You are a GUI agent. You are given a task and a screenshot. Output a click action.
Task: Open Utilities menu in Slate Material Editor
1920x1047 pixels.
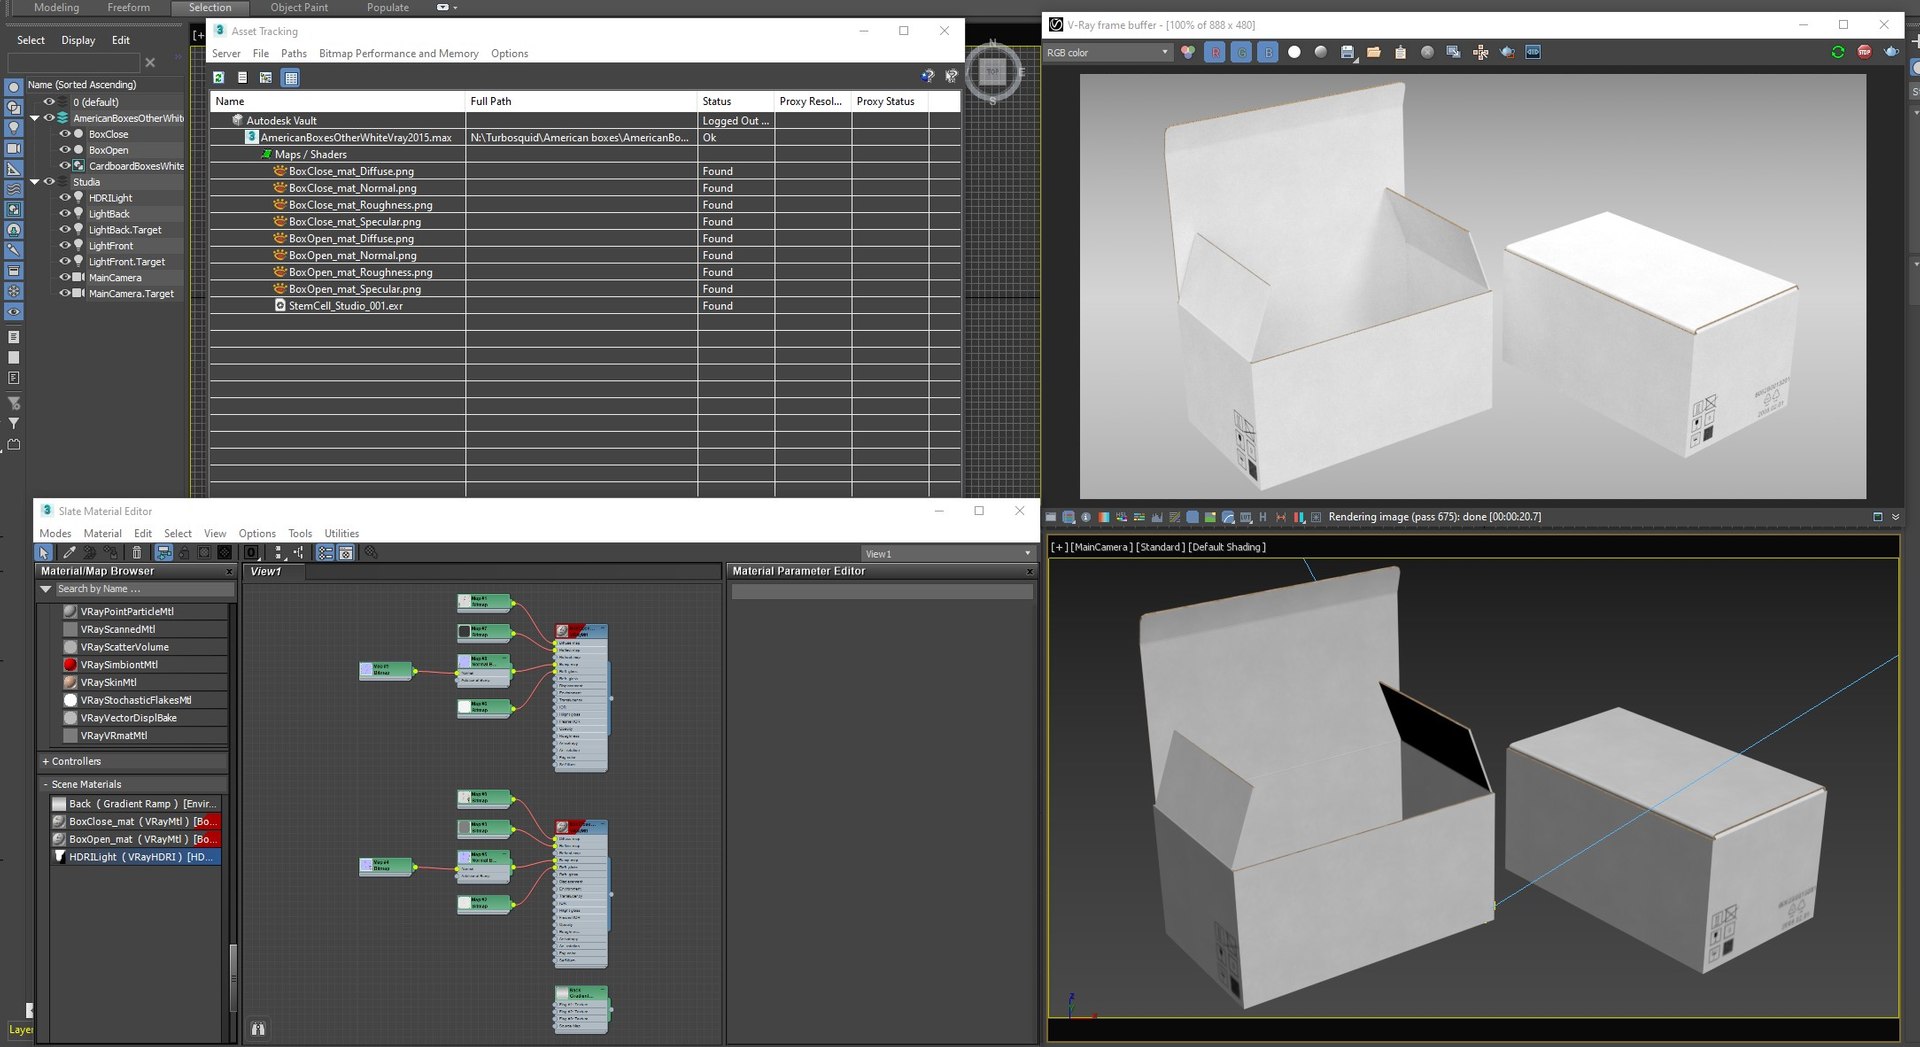pos(341,534)
